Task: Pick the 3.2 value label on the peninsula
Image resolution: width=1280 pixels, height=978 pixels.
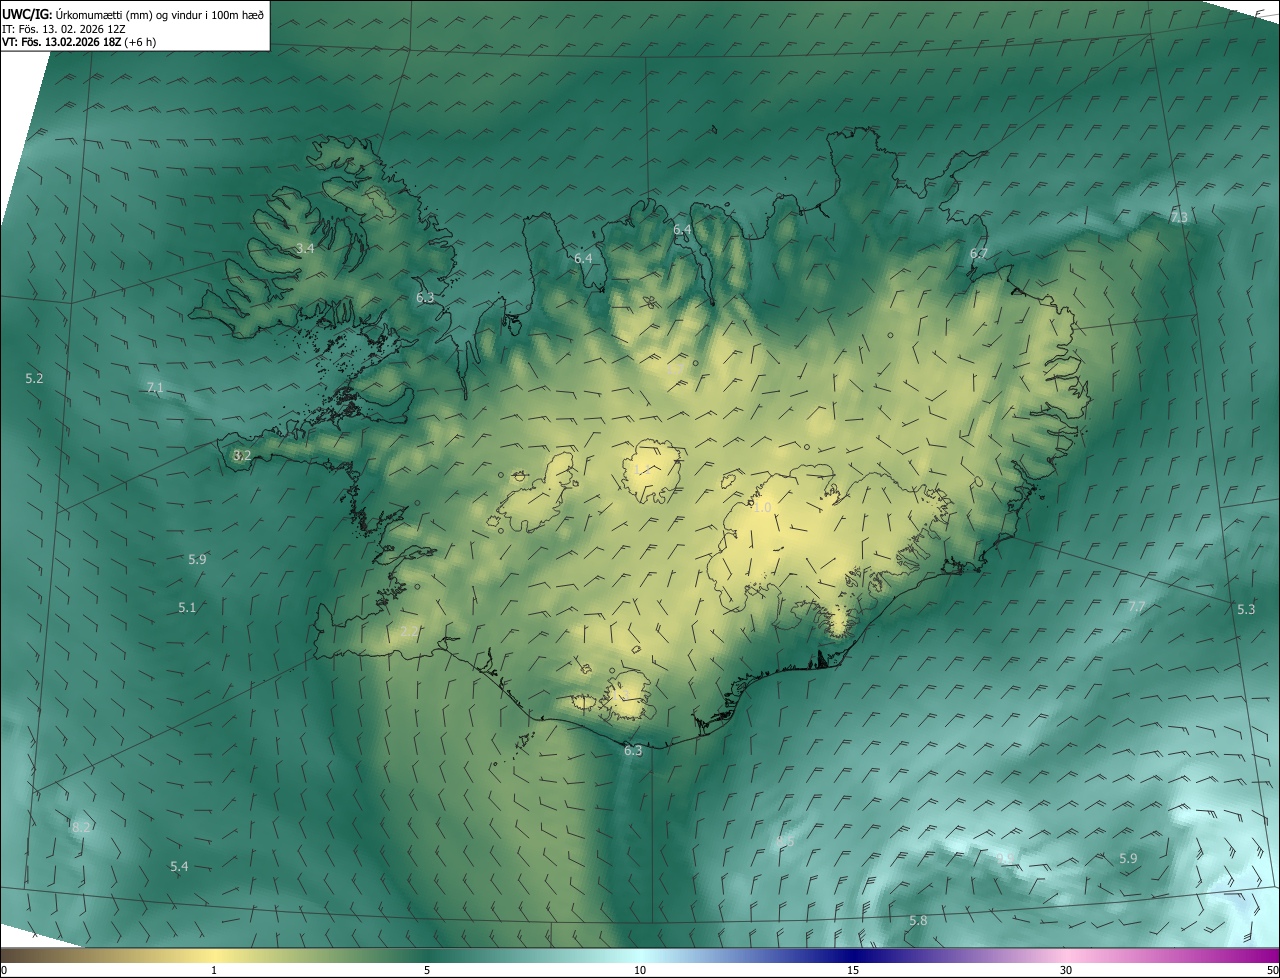Action: (242, 456)
